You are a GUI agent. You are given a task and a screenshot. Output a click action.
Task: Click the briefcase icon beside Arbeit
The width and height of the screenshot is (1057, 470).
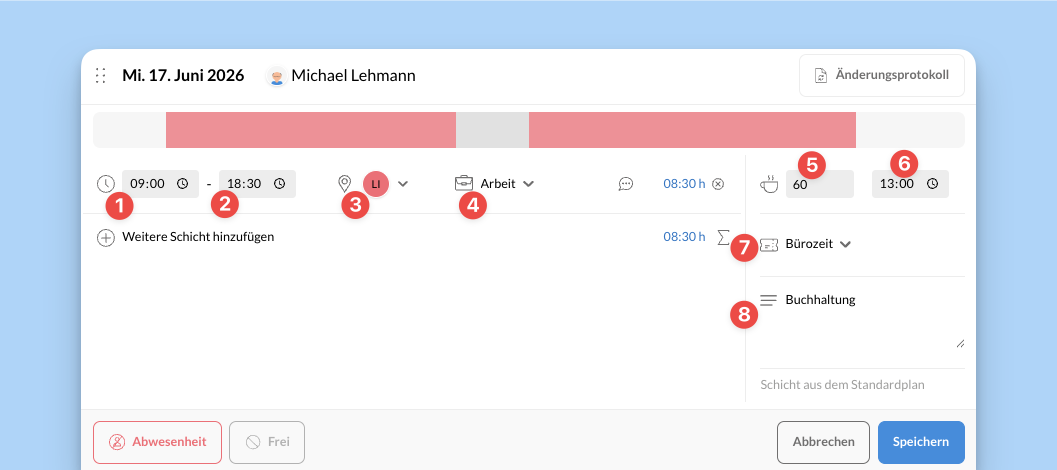coord(464,183)
